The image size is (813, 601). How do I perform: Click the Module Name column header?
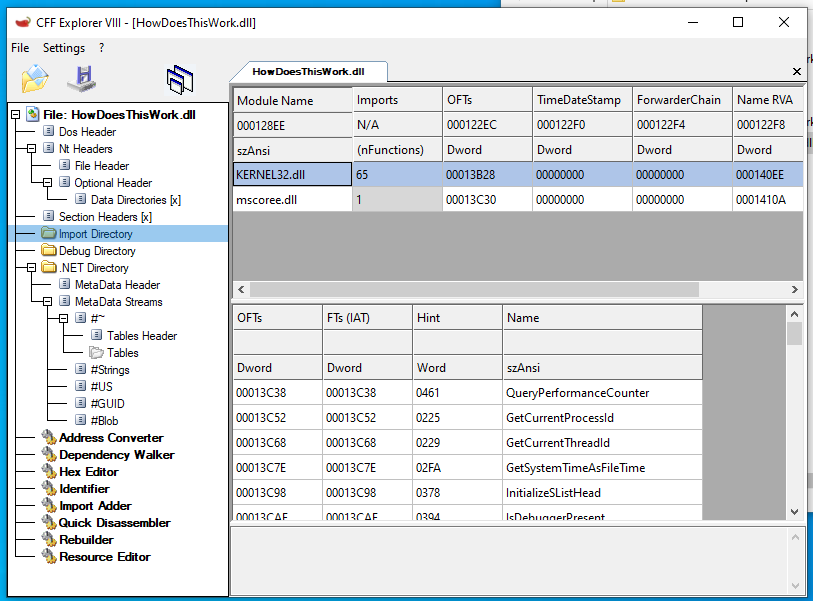pos(292,100)
